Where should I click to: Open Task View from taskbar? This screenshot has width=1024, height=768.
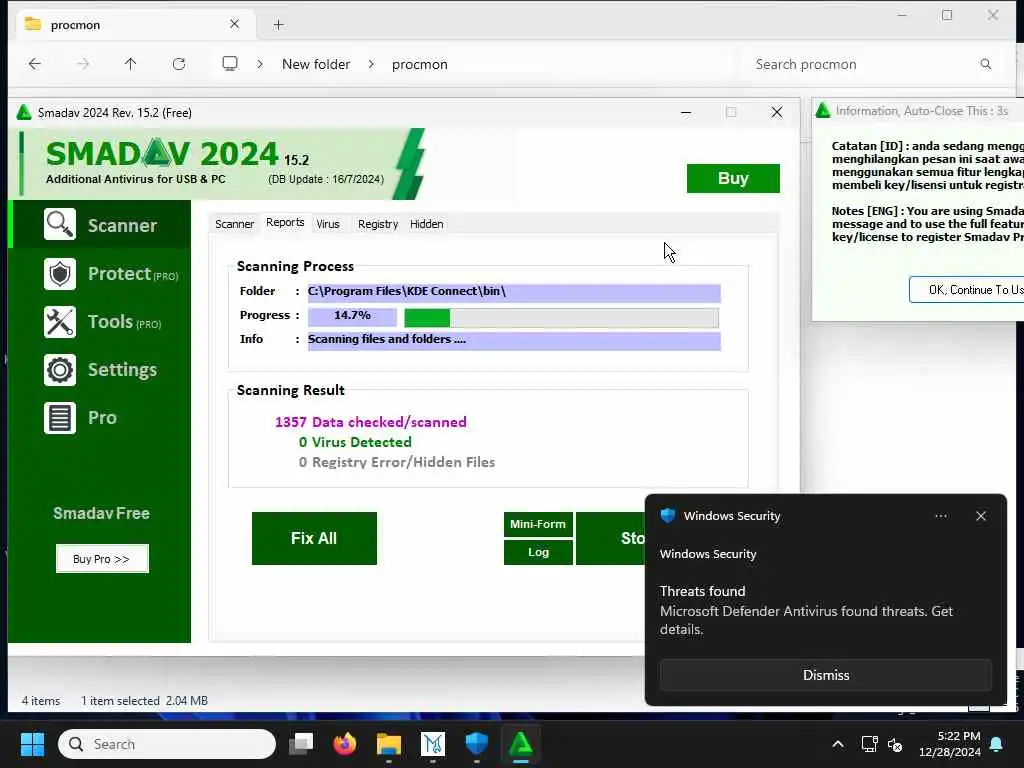coord(301,744)
